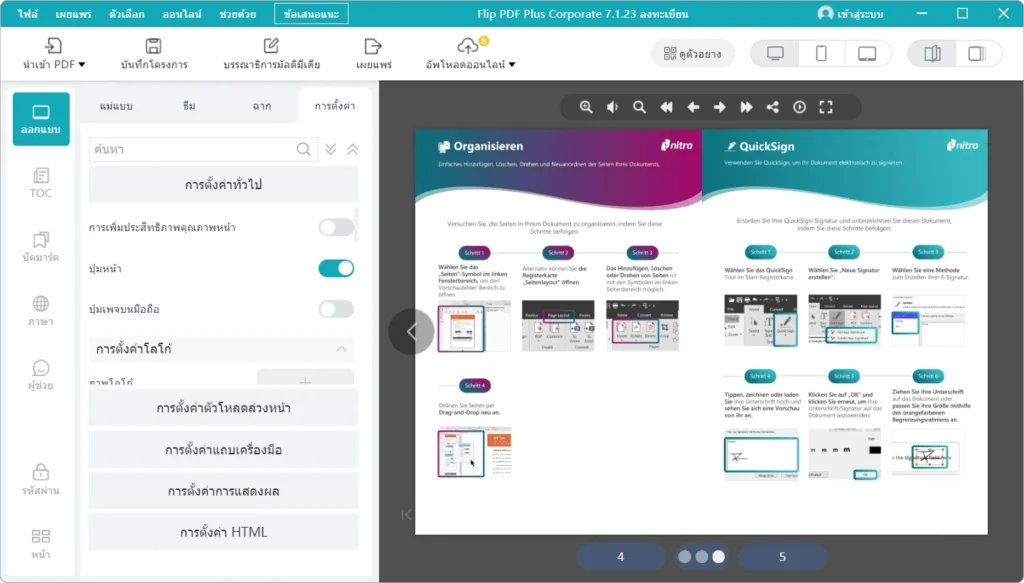Click the zoom-in magnifier in preview toolbar
Screen dimensions: 1024x583
click(586, 107)
